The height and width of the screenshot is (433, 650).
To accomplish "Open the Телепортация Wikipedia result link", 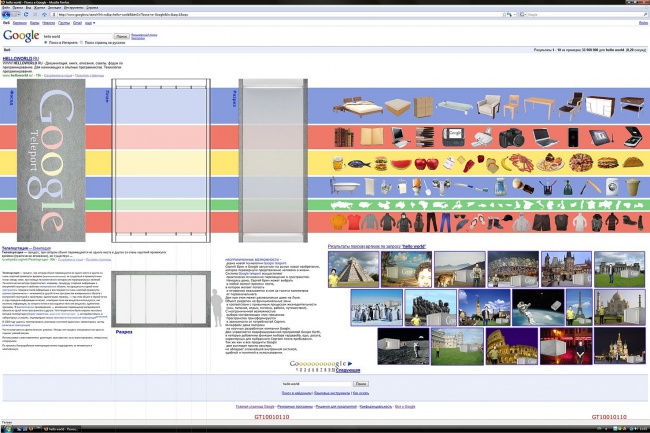I will 26,248.
